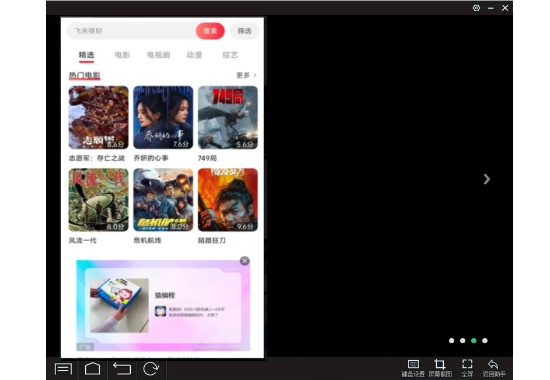Open the keyboard settings icon
The width and height of the screenshot is (550, 380).
point(413,368)
